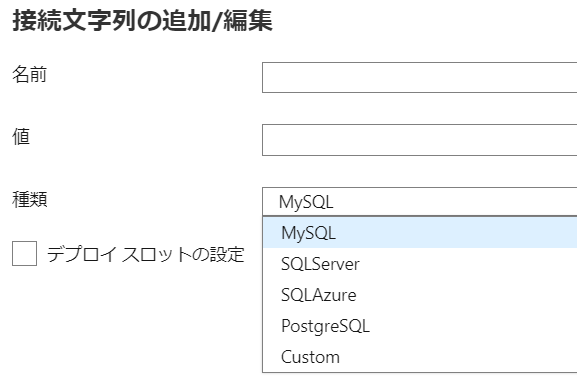Click the 名前 label text
577x381 pixels.
[x=29, y=74]
